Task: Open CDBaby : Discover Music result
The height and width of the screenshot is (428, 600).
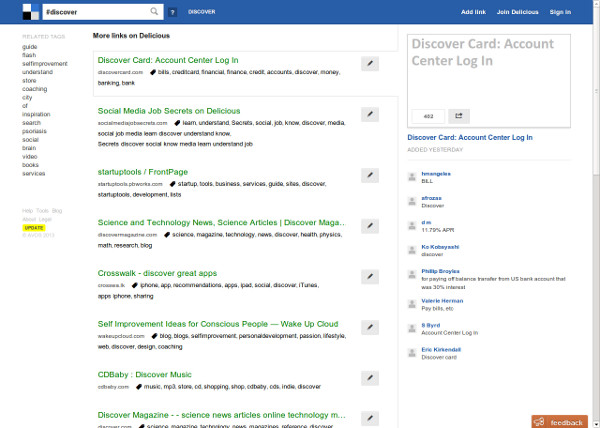Action: click(145, 374)
